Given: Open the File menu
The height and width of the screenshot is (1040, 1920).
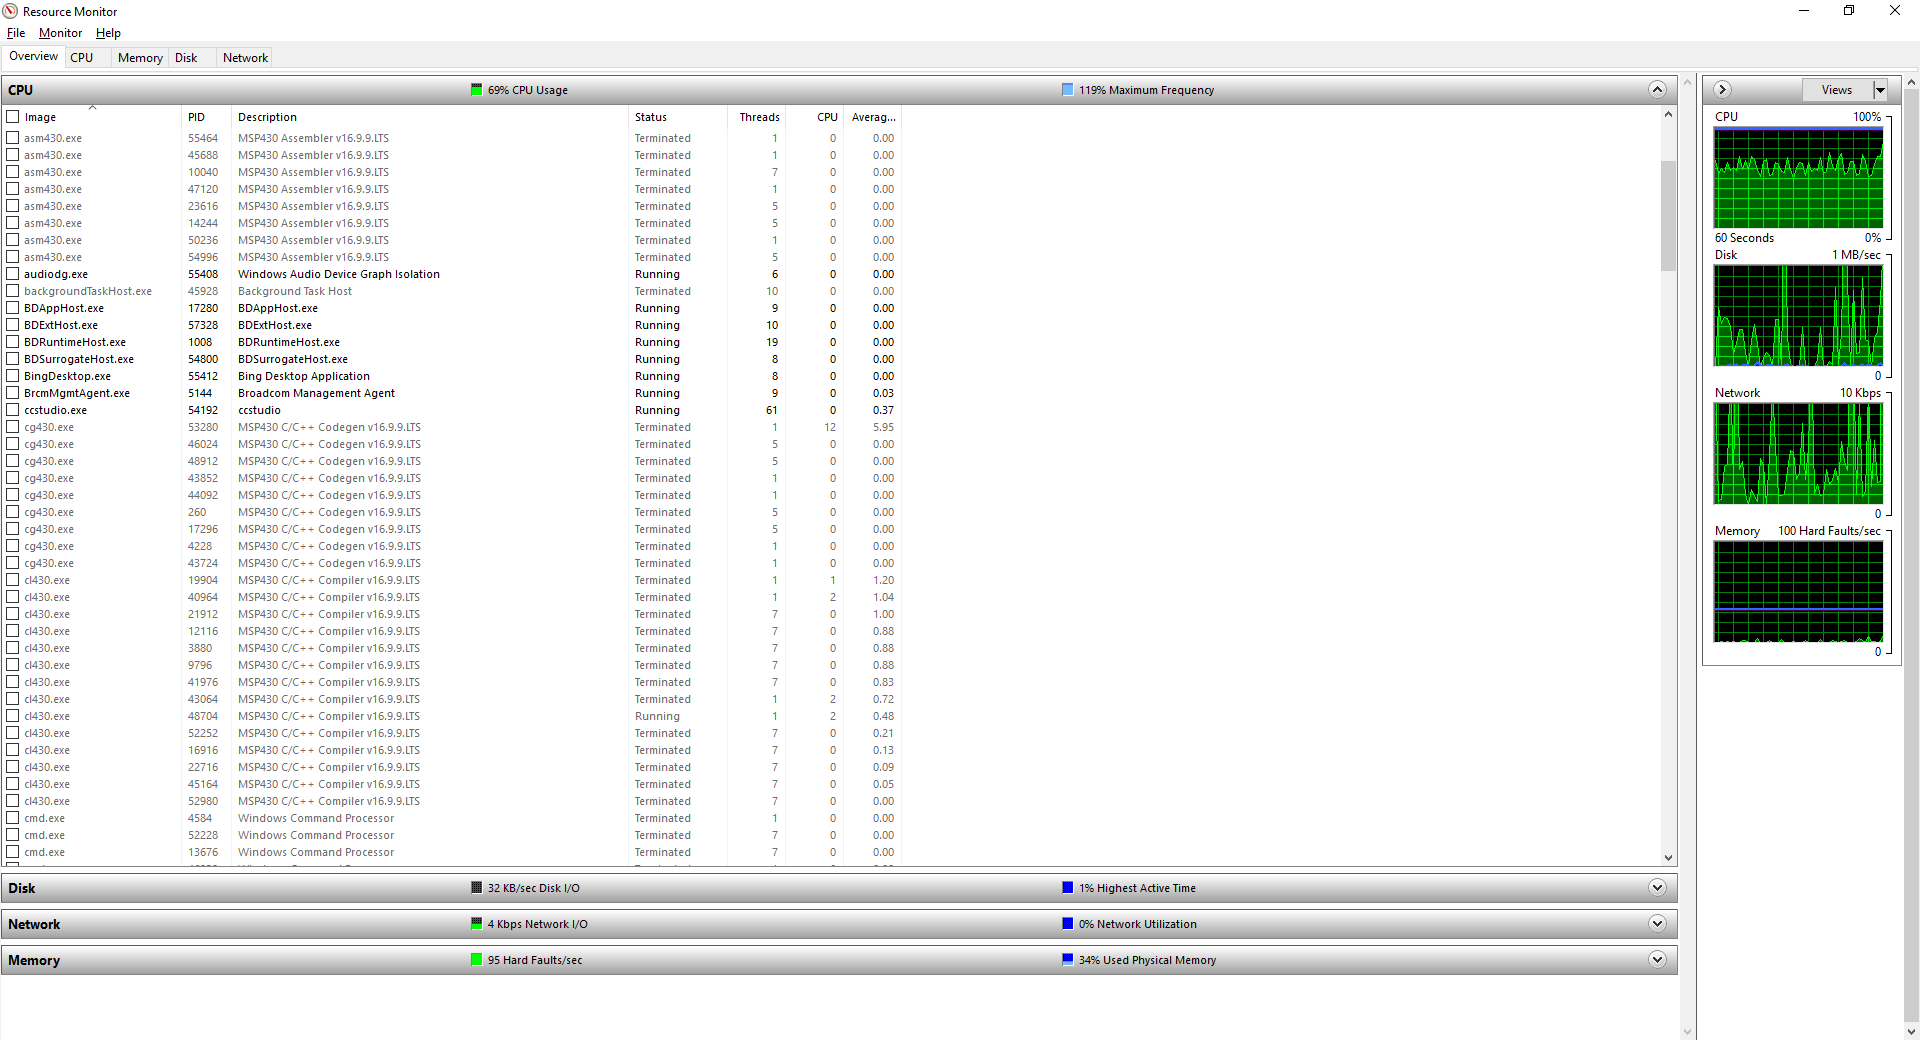Looking at the screenshot, I should (x=16, y=33).
